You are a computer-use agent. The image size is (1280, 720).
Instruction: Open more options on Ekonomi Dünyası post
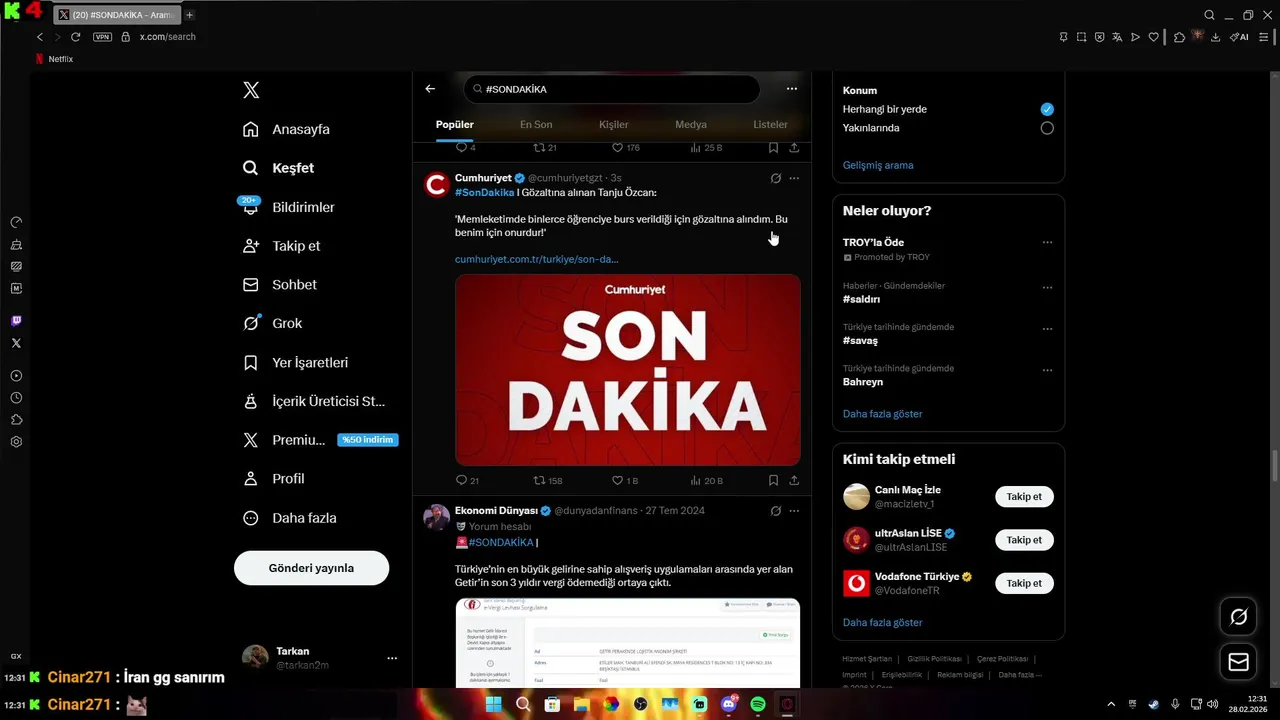tap(794, 510)
